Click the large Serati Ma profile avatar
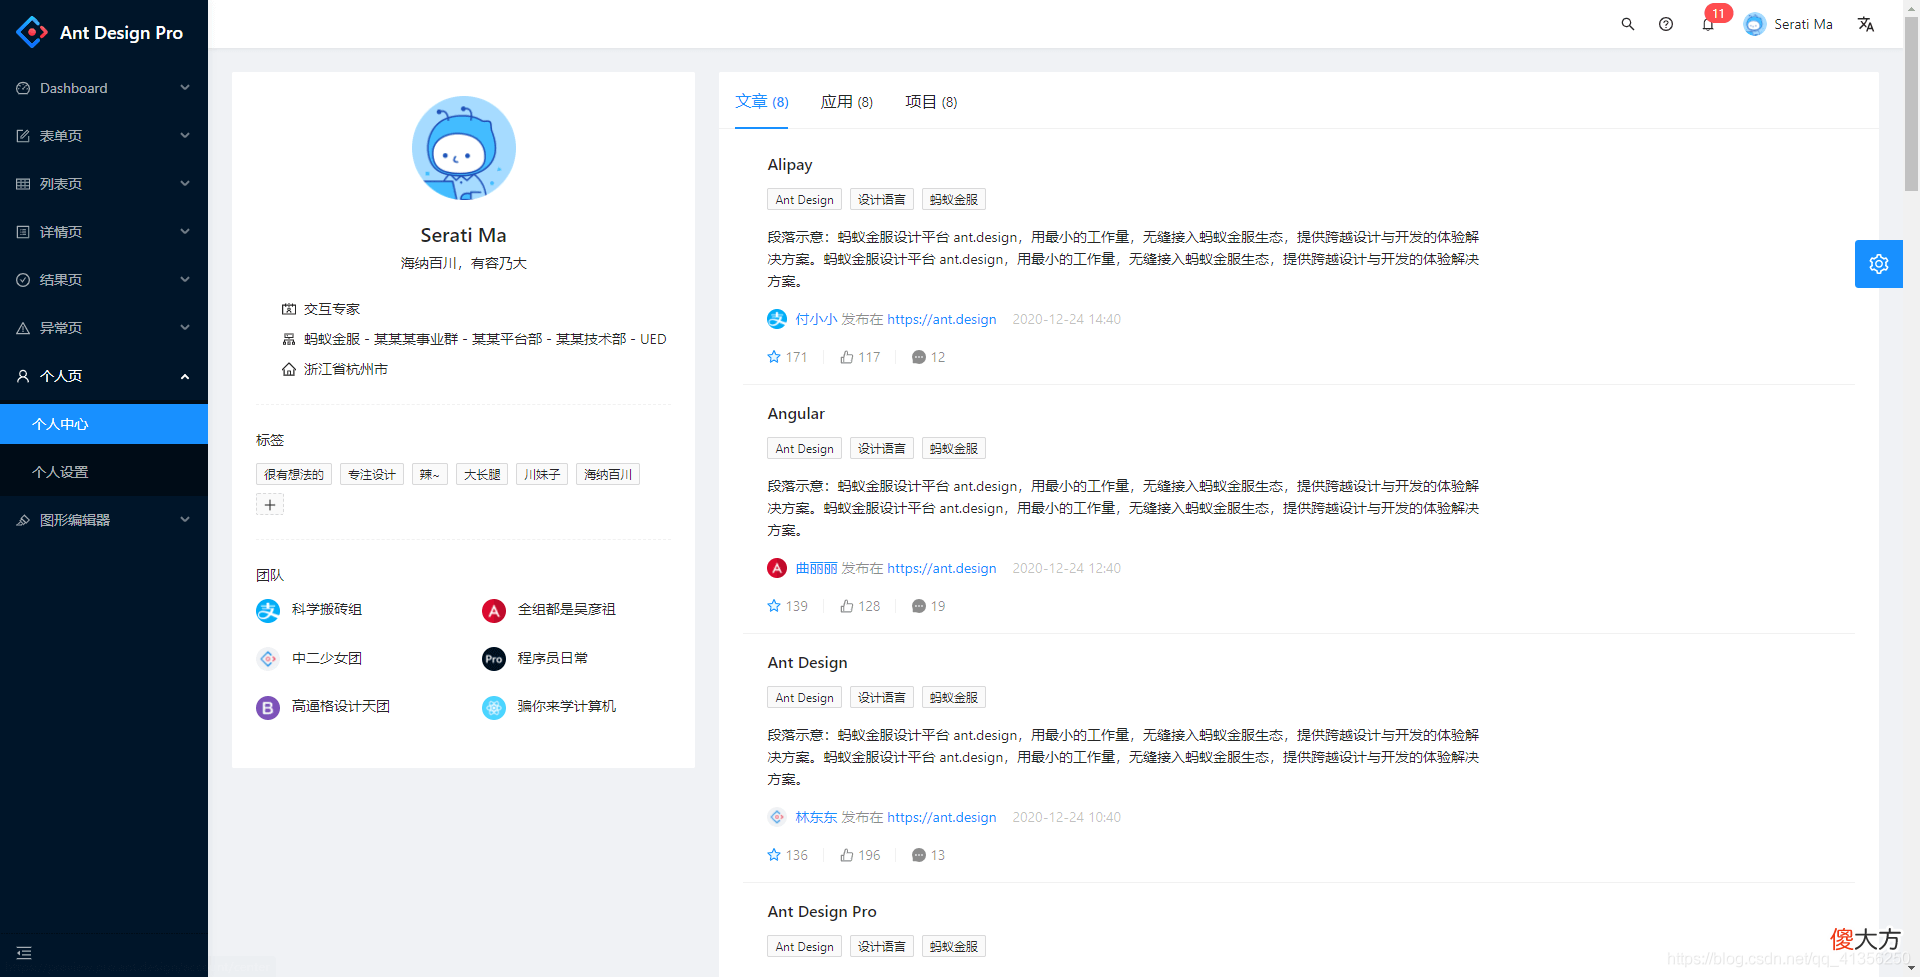The image size is (1920, 977). pyautogui.click(x=464, y=148)
